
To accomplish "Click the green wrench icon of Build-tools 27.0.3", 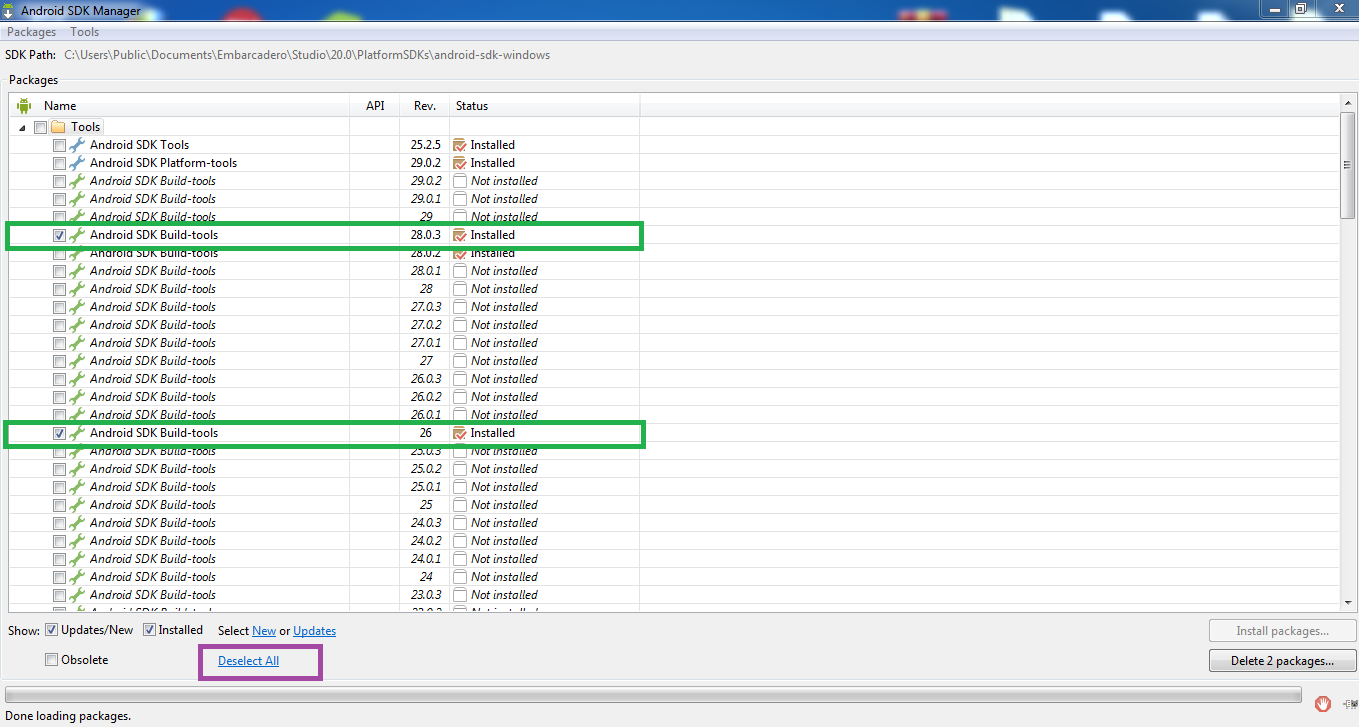I will click(x=77, y=307).
